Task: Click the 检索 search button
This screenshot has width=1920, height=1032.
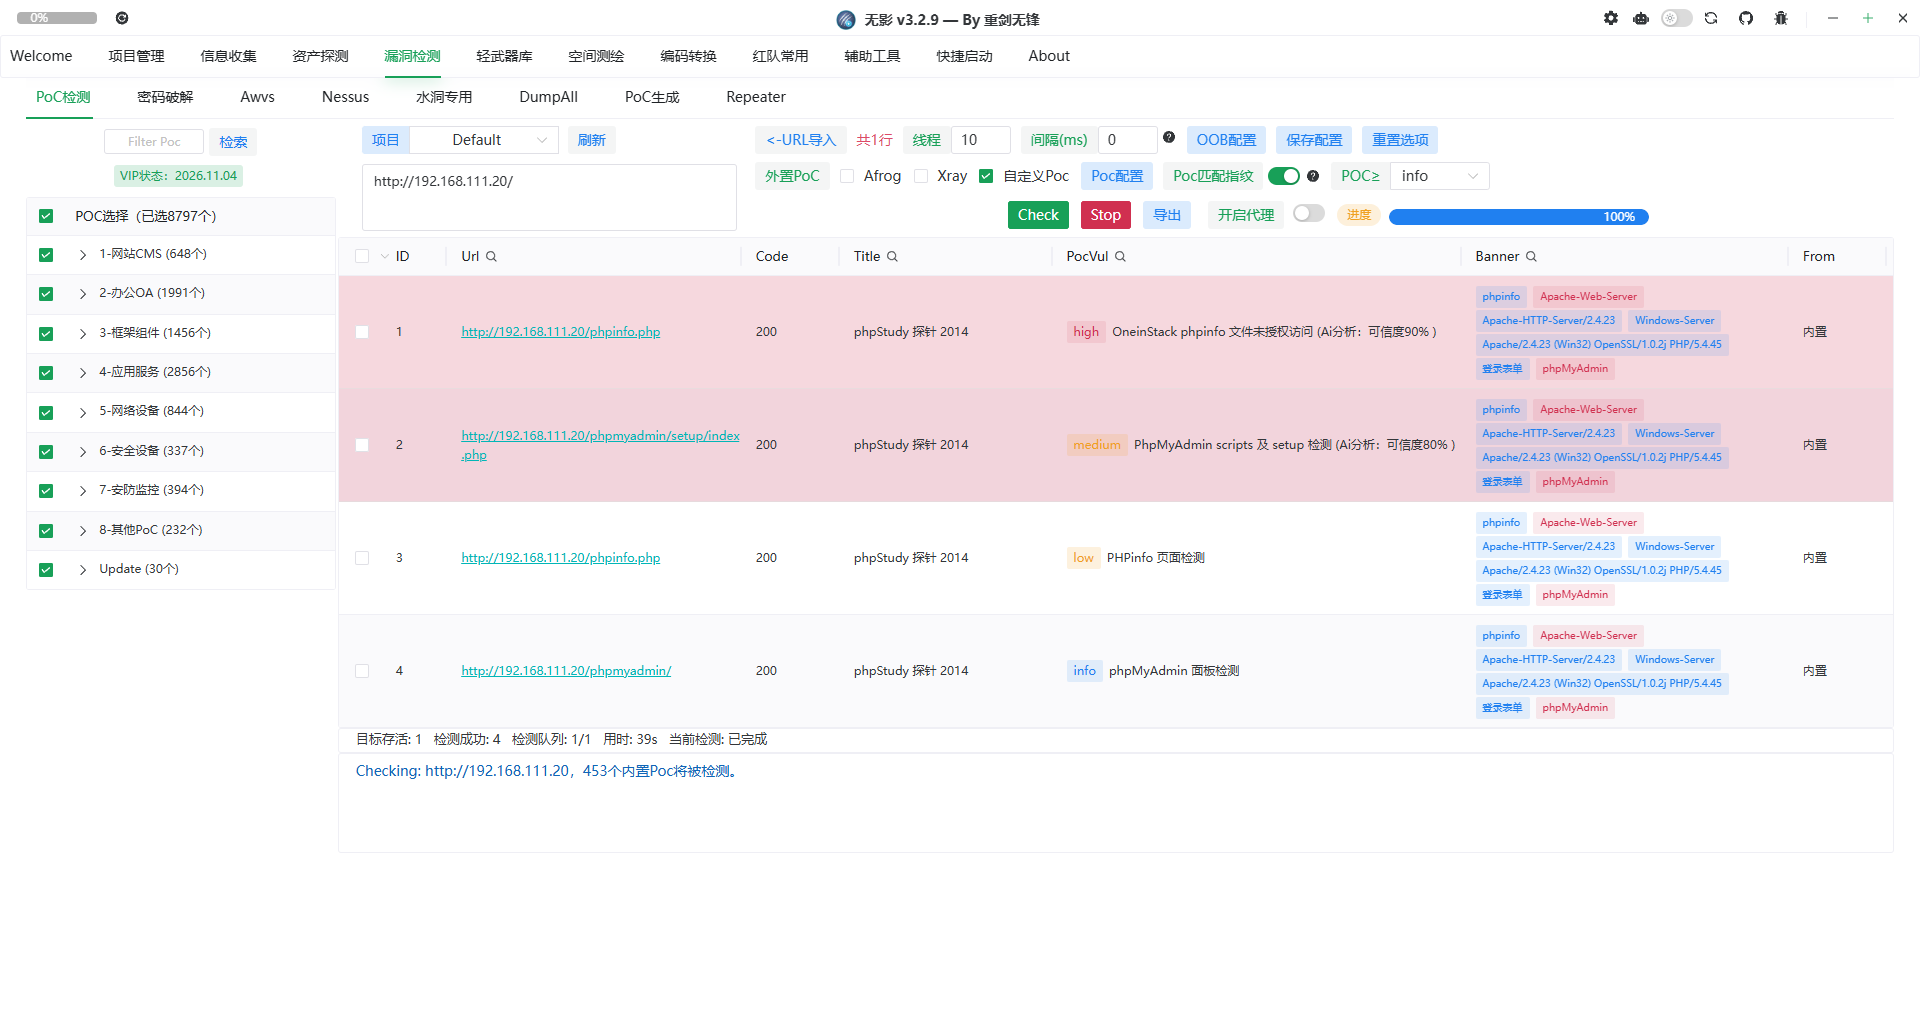Action: point(233,142)
